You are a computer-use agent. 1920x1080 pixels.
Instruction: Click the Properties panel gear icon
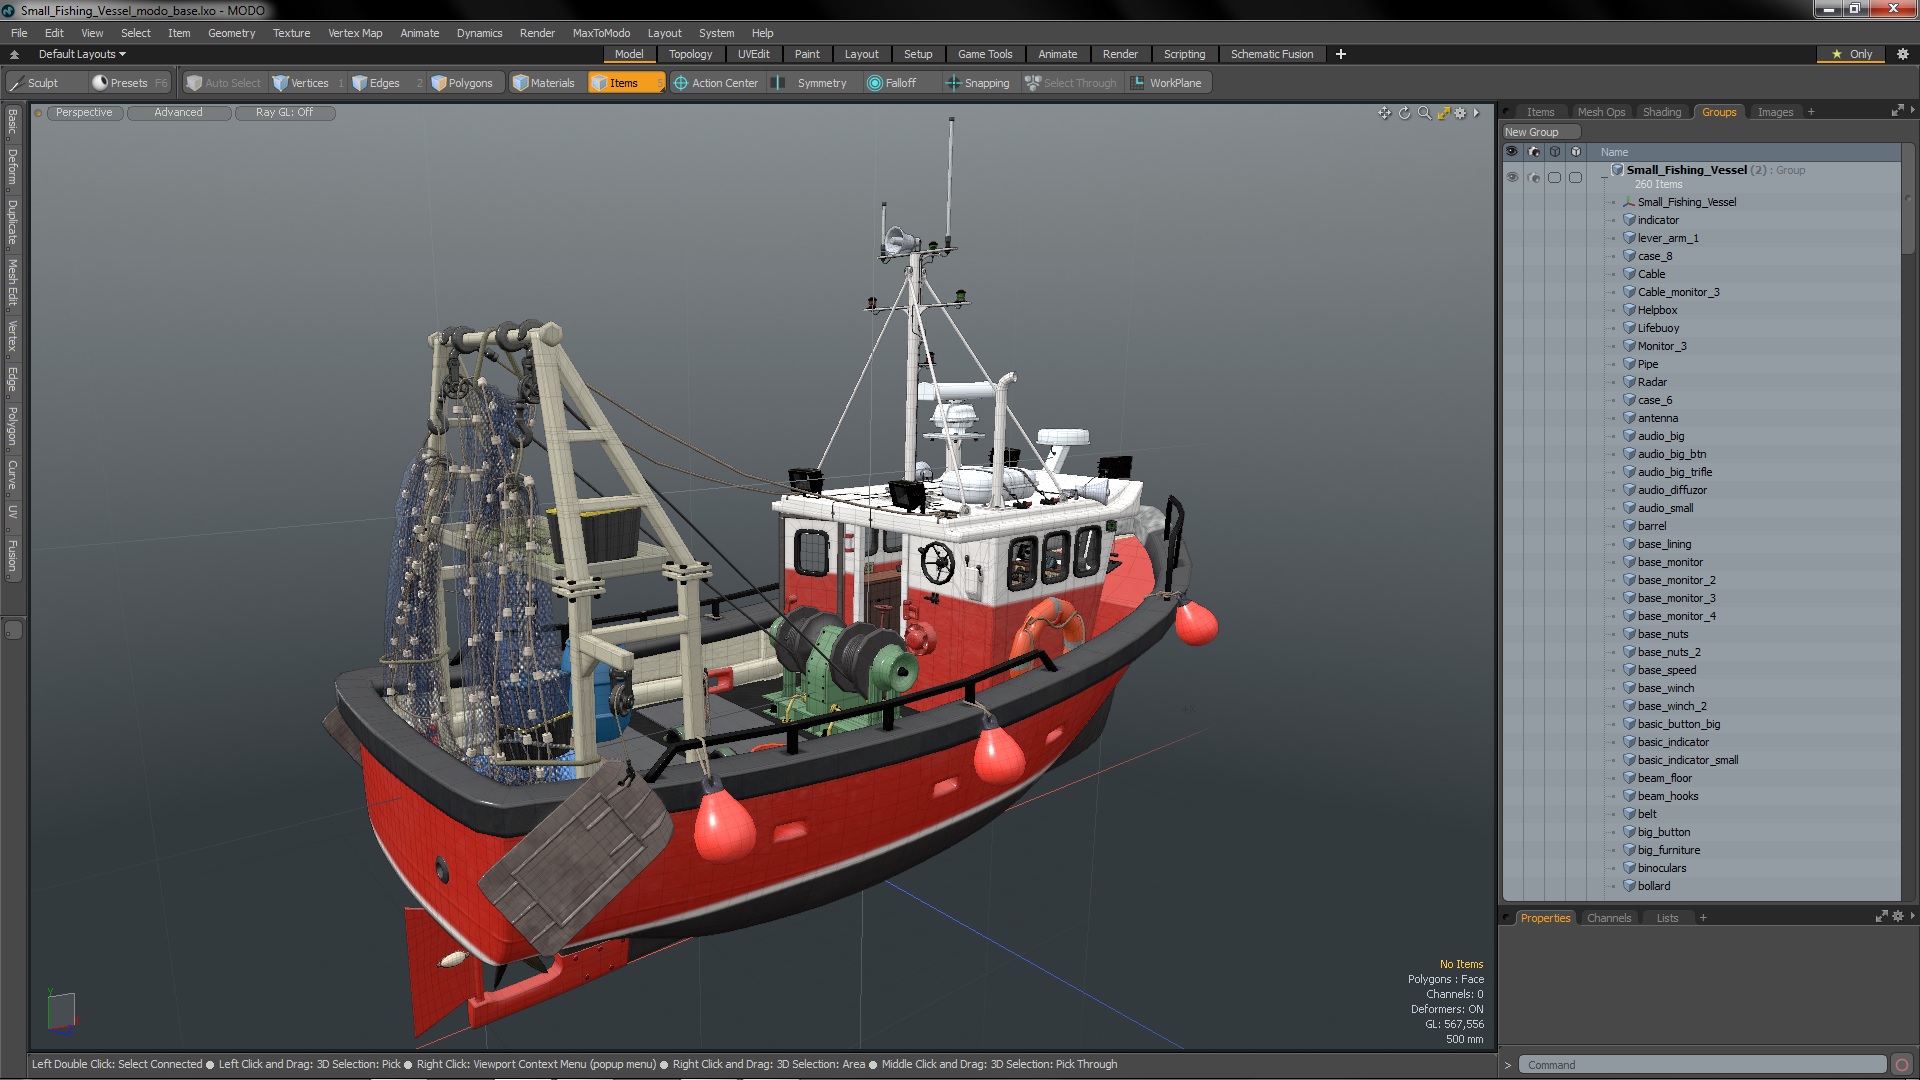pyautogui.click(x=1898, y=917)
